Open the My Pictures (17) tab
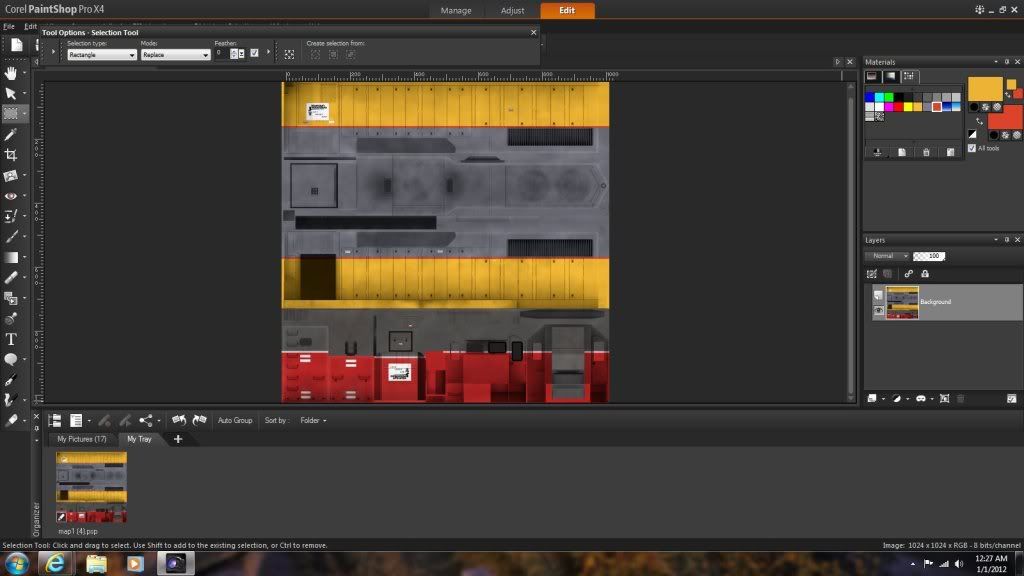 (81, 439)
